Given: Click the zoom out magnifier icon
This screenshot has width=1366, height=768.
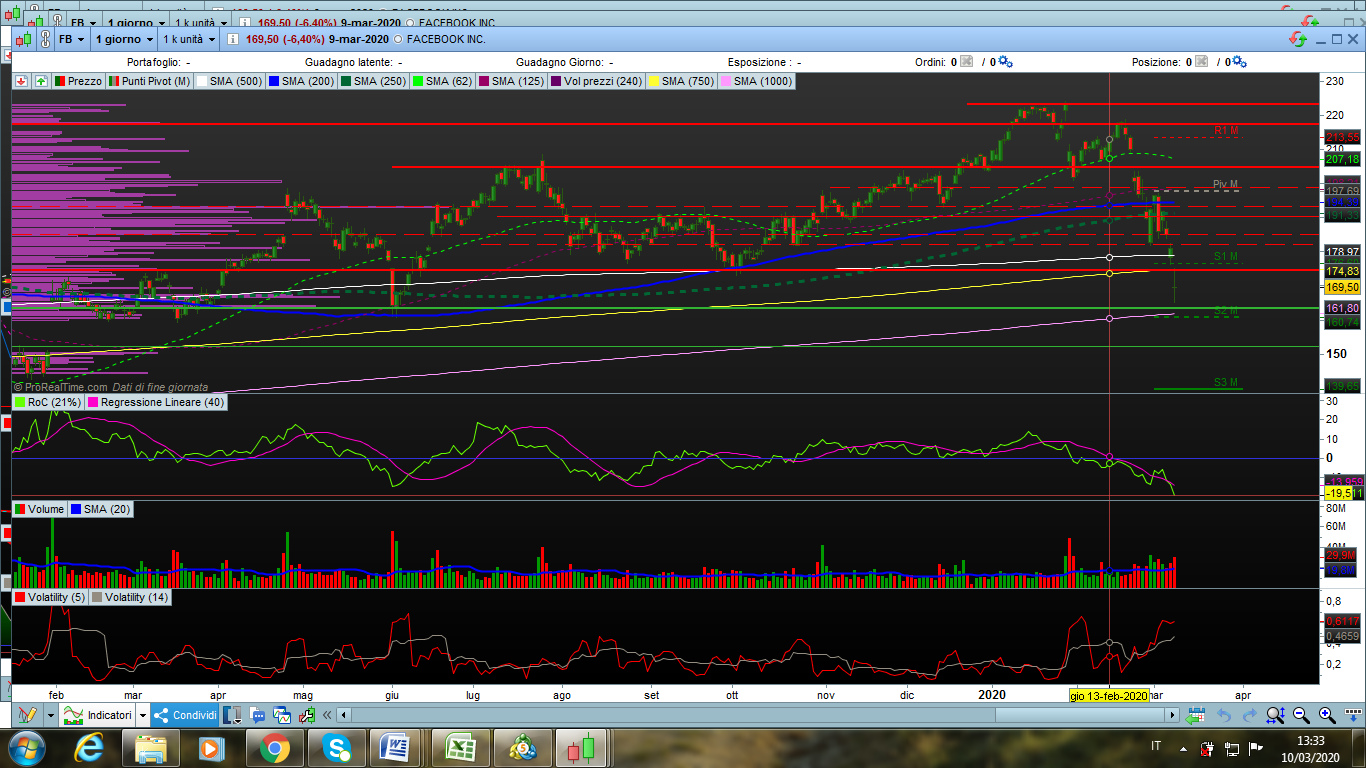Looking at the screenshot, I should coord(1301,715).
